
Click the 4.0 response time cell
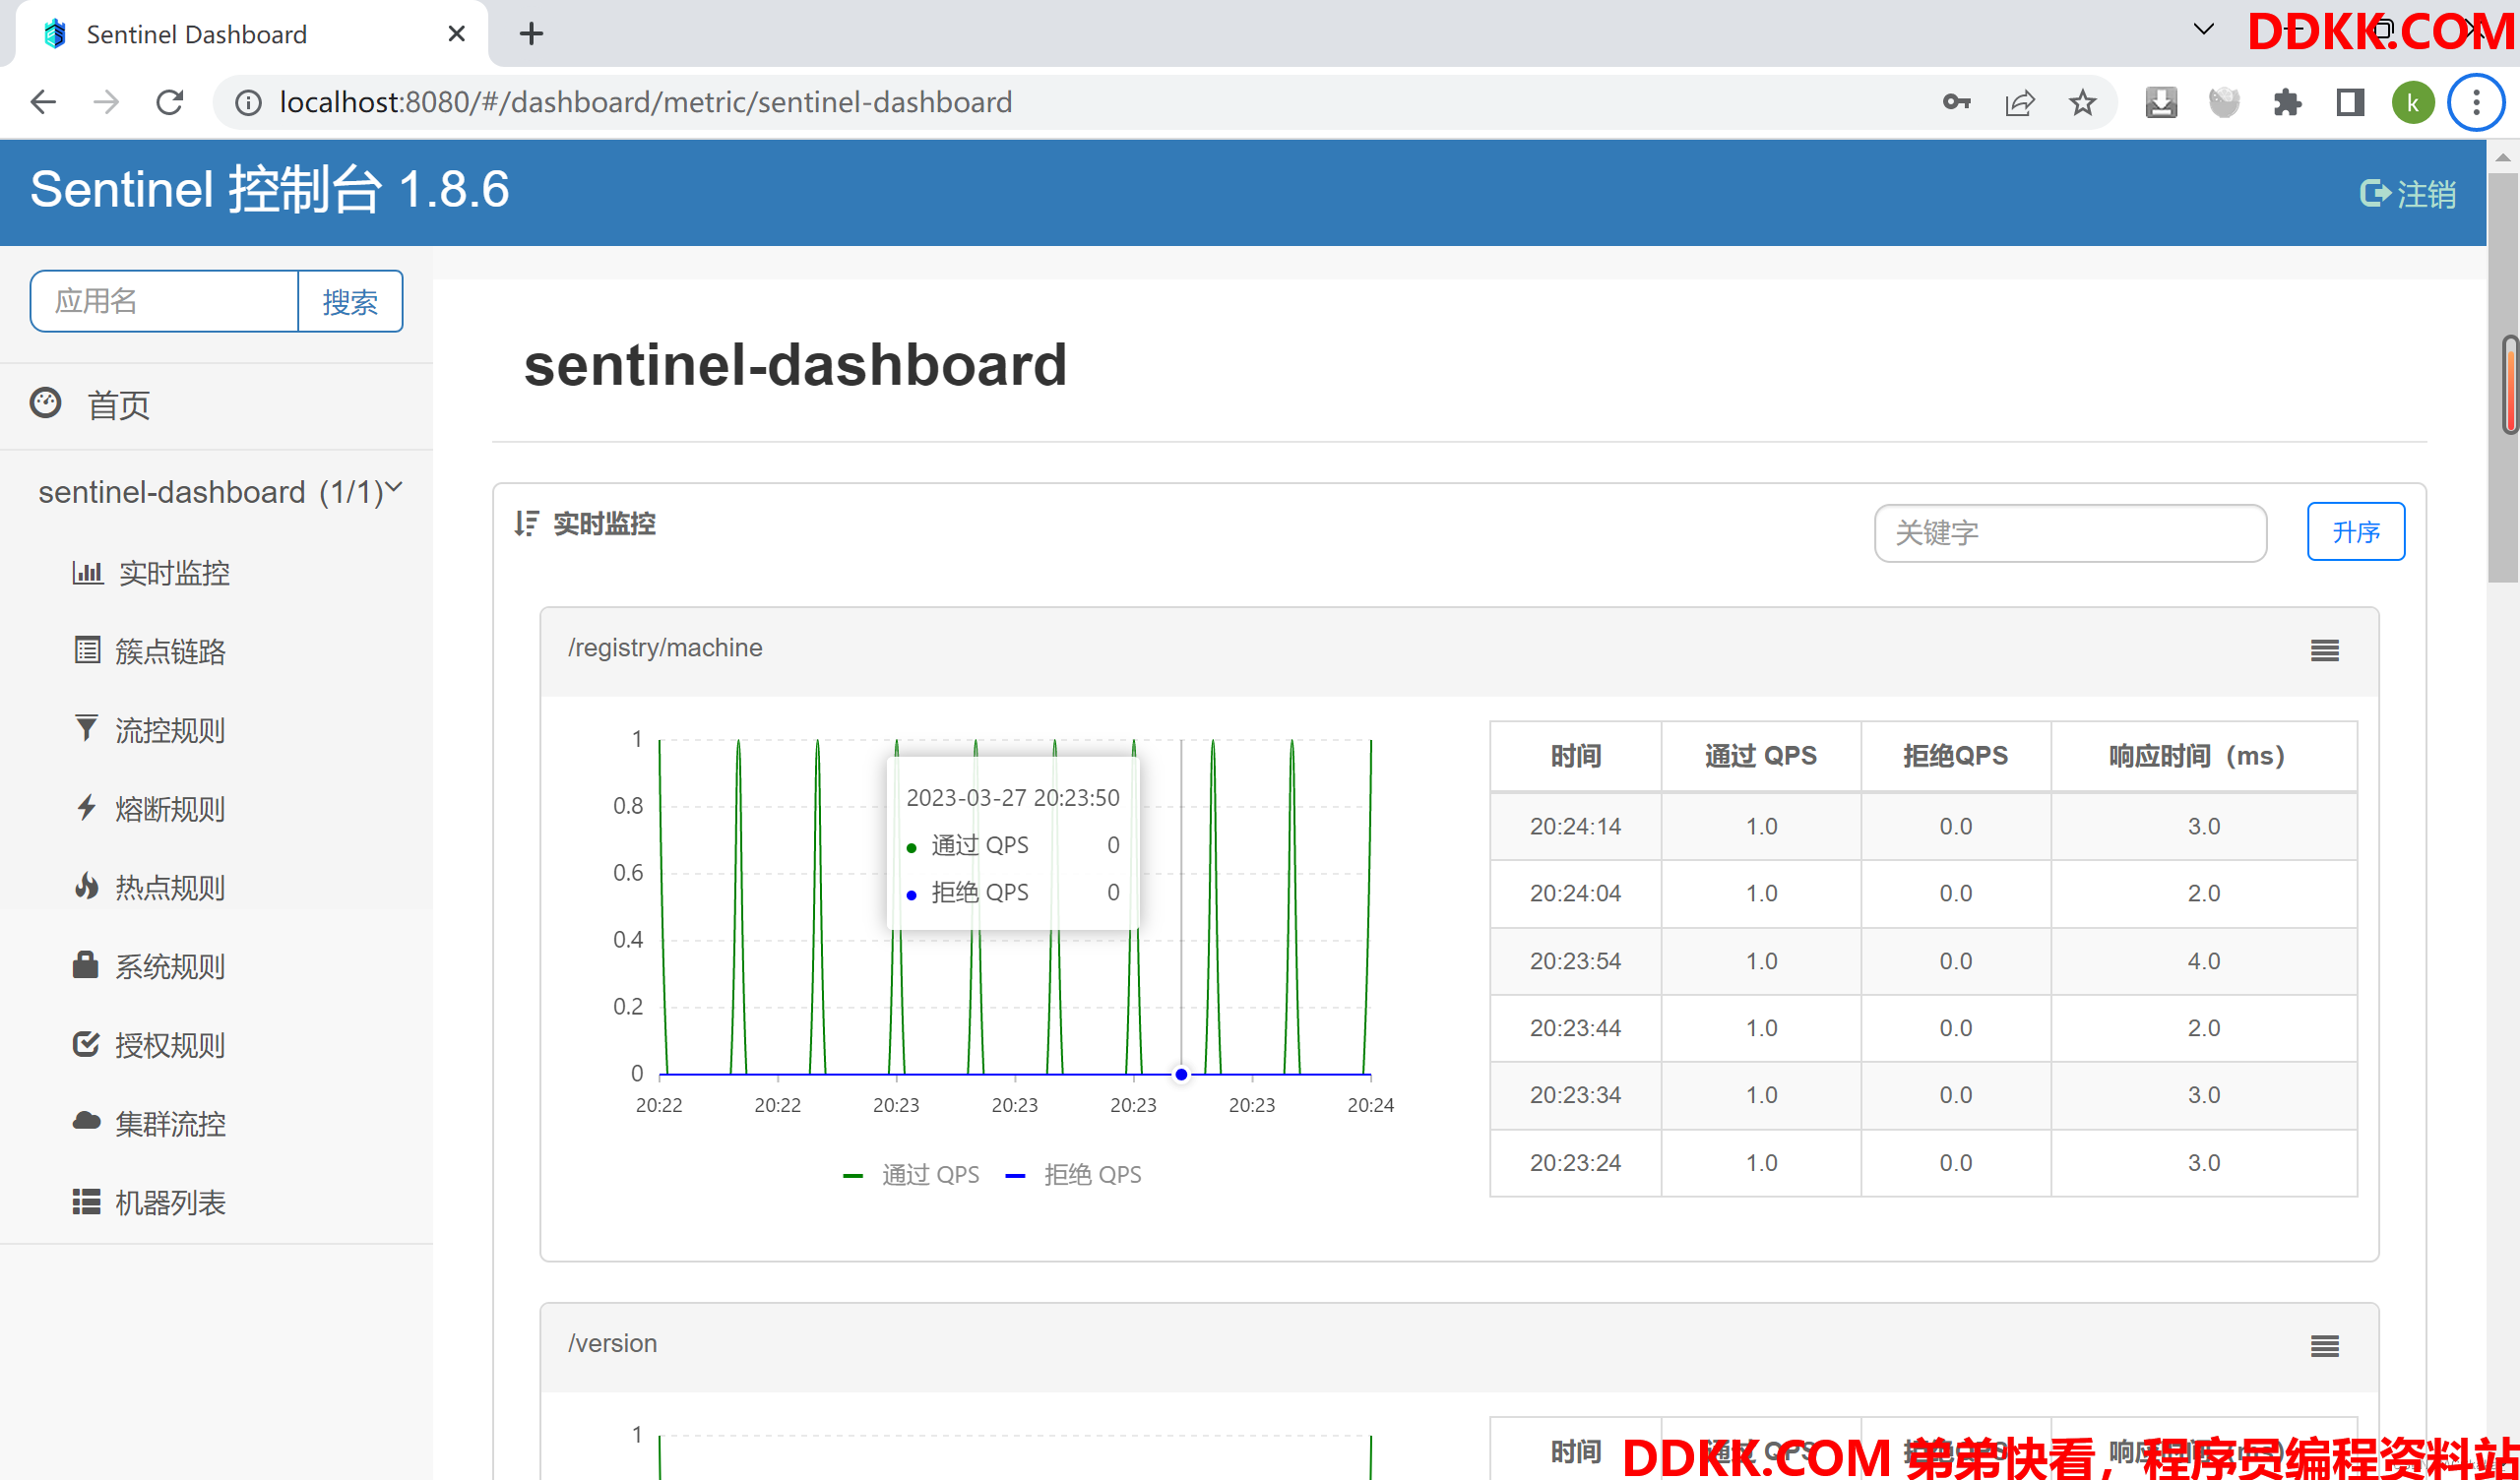pyautogui.click(x=2204, y=961)
